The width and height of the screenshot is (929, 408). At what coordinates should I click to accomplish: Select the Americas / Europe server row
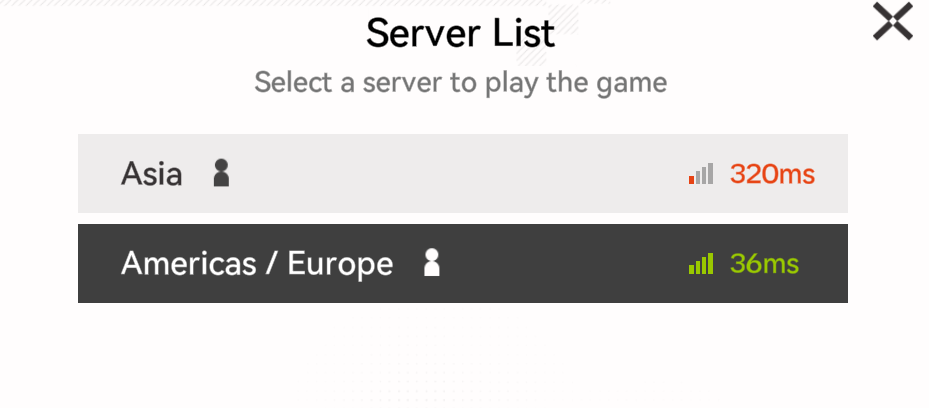point(463,264)
